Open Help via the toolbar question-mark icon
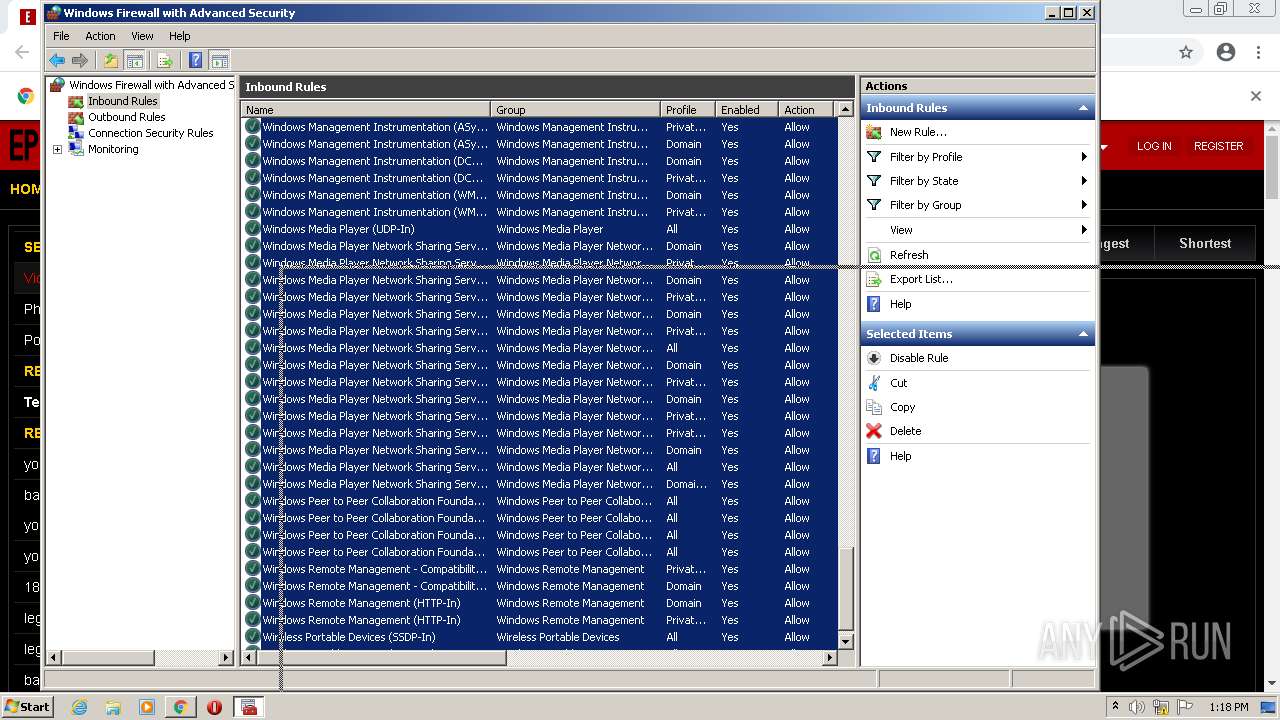 tap(196, 61)
